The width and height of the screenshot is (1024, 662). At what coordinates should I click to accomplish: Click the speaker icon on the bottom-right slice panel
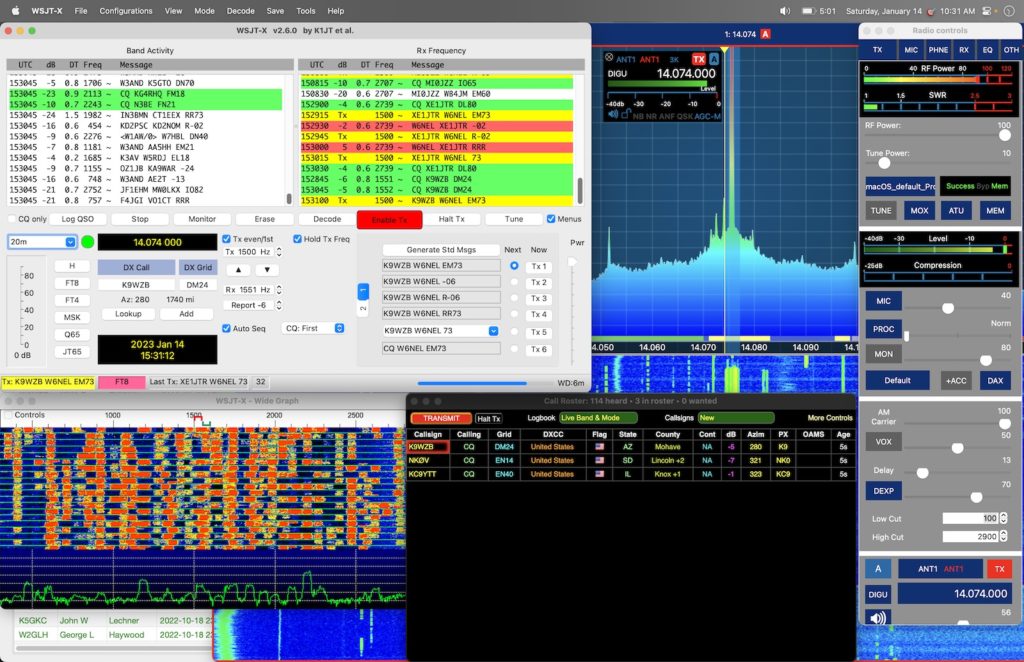pyautogui.click(x=877, y=619)
